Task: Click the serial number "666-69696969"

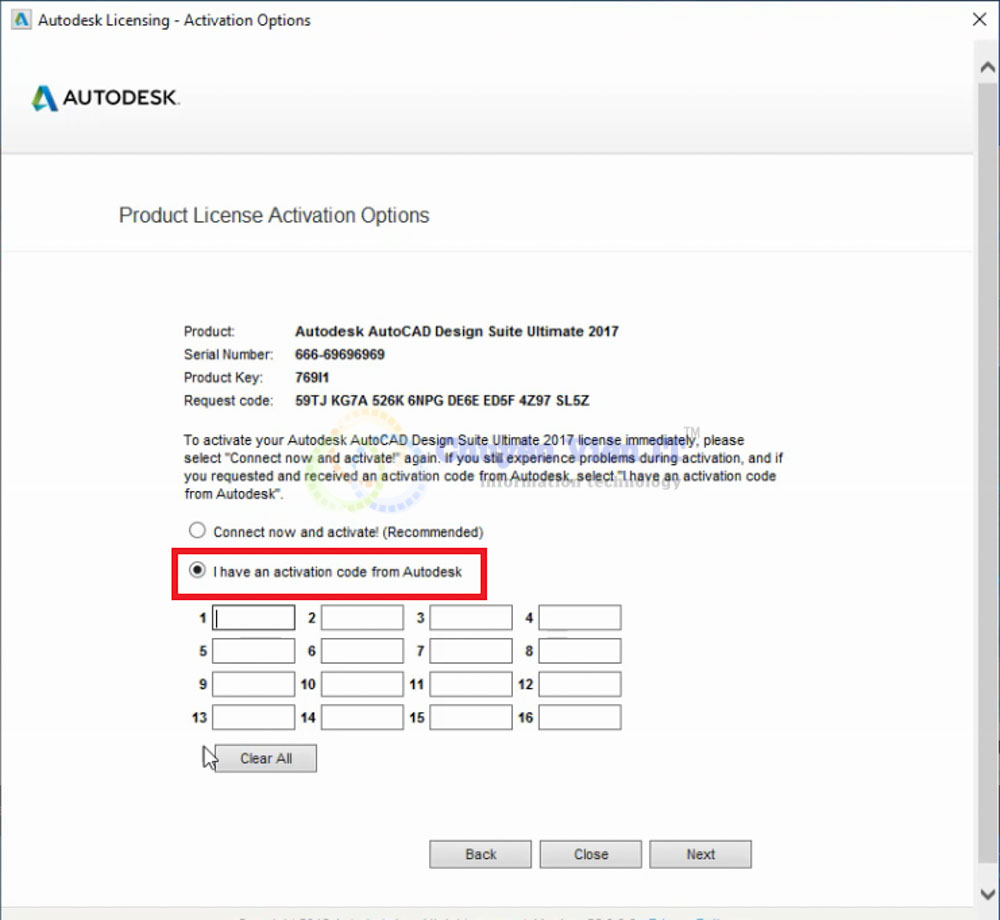Action: pyautogui.click(x=339, y=354)
